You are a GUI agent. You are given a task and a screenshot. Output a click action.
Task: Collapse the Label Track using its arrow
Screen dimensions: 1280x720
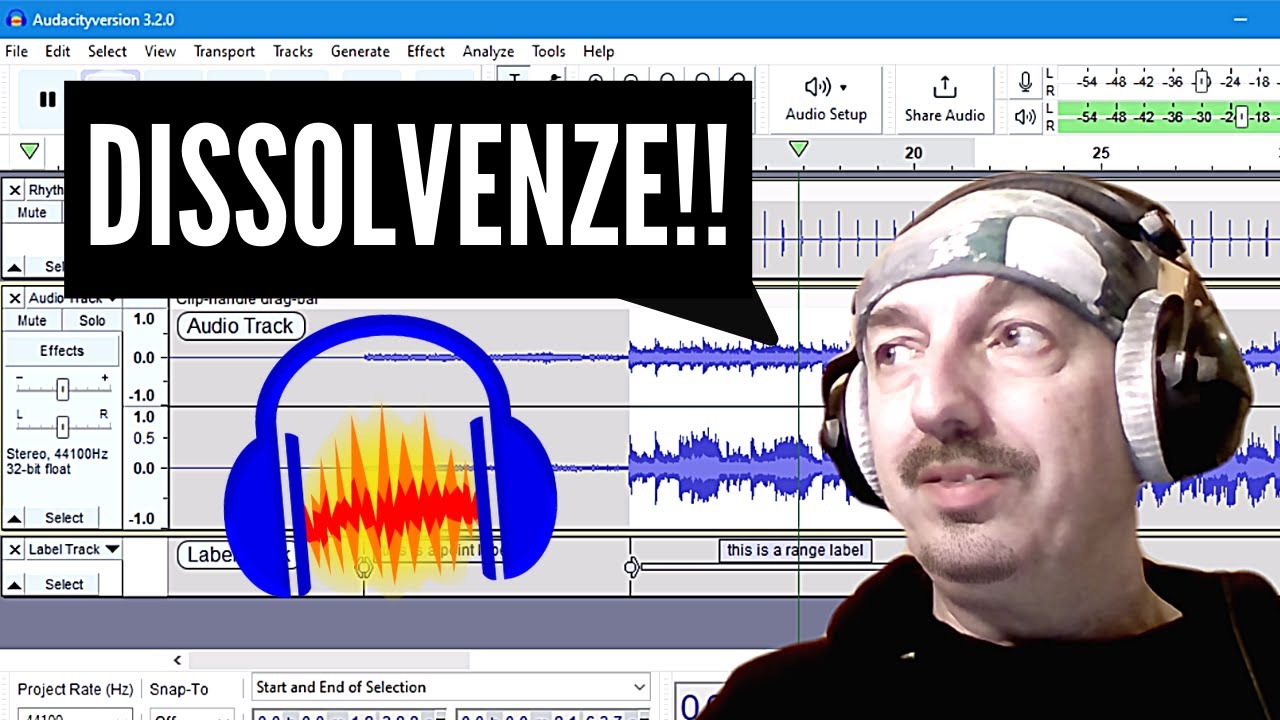15,584
